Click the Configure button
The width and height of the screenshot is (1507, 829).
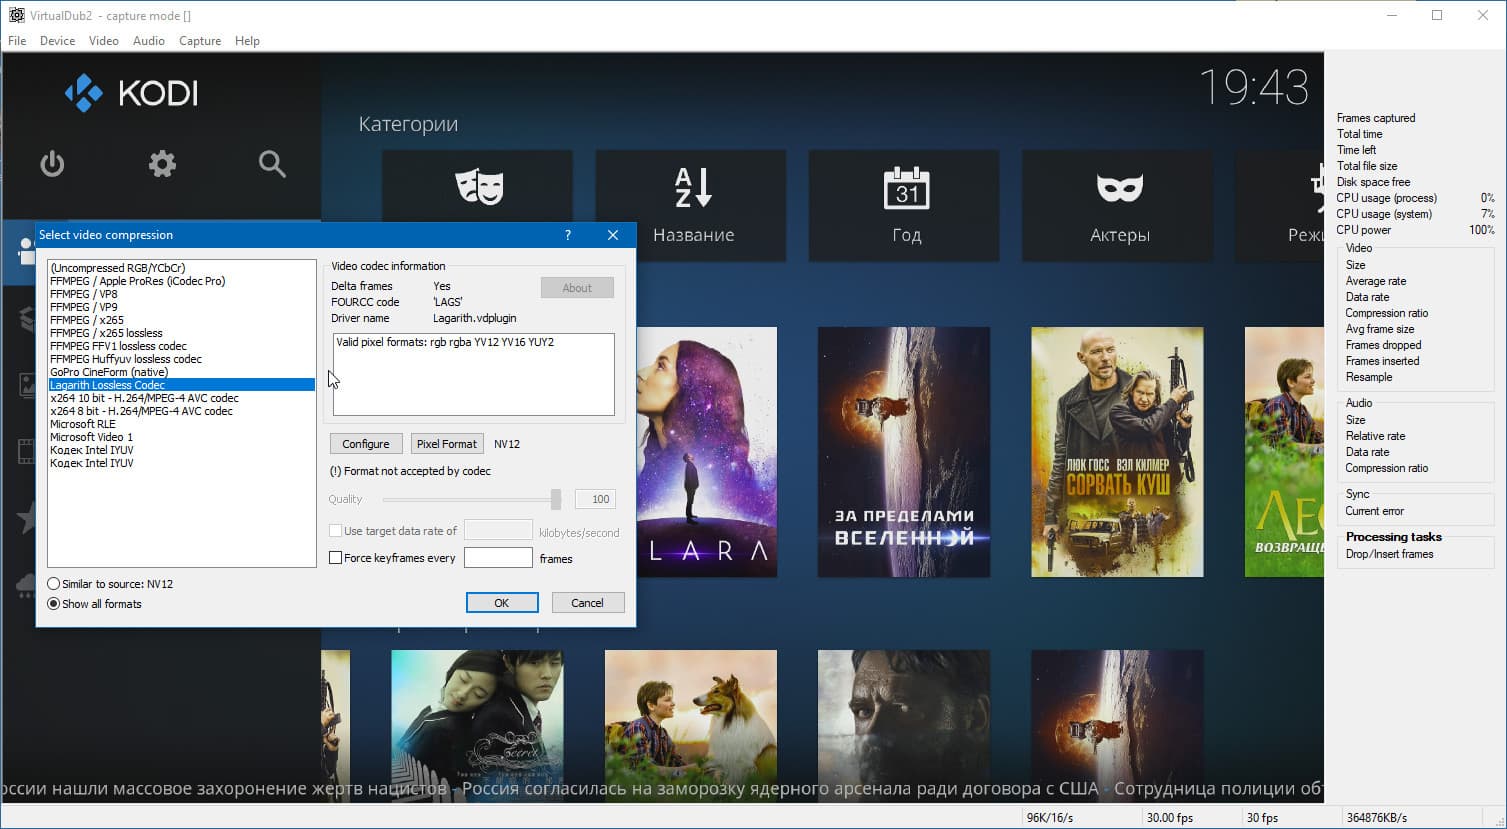pos(366,444)
